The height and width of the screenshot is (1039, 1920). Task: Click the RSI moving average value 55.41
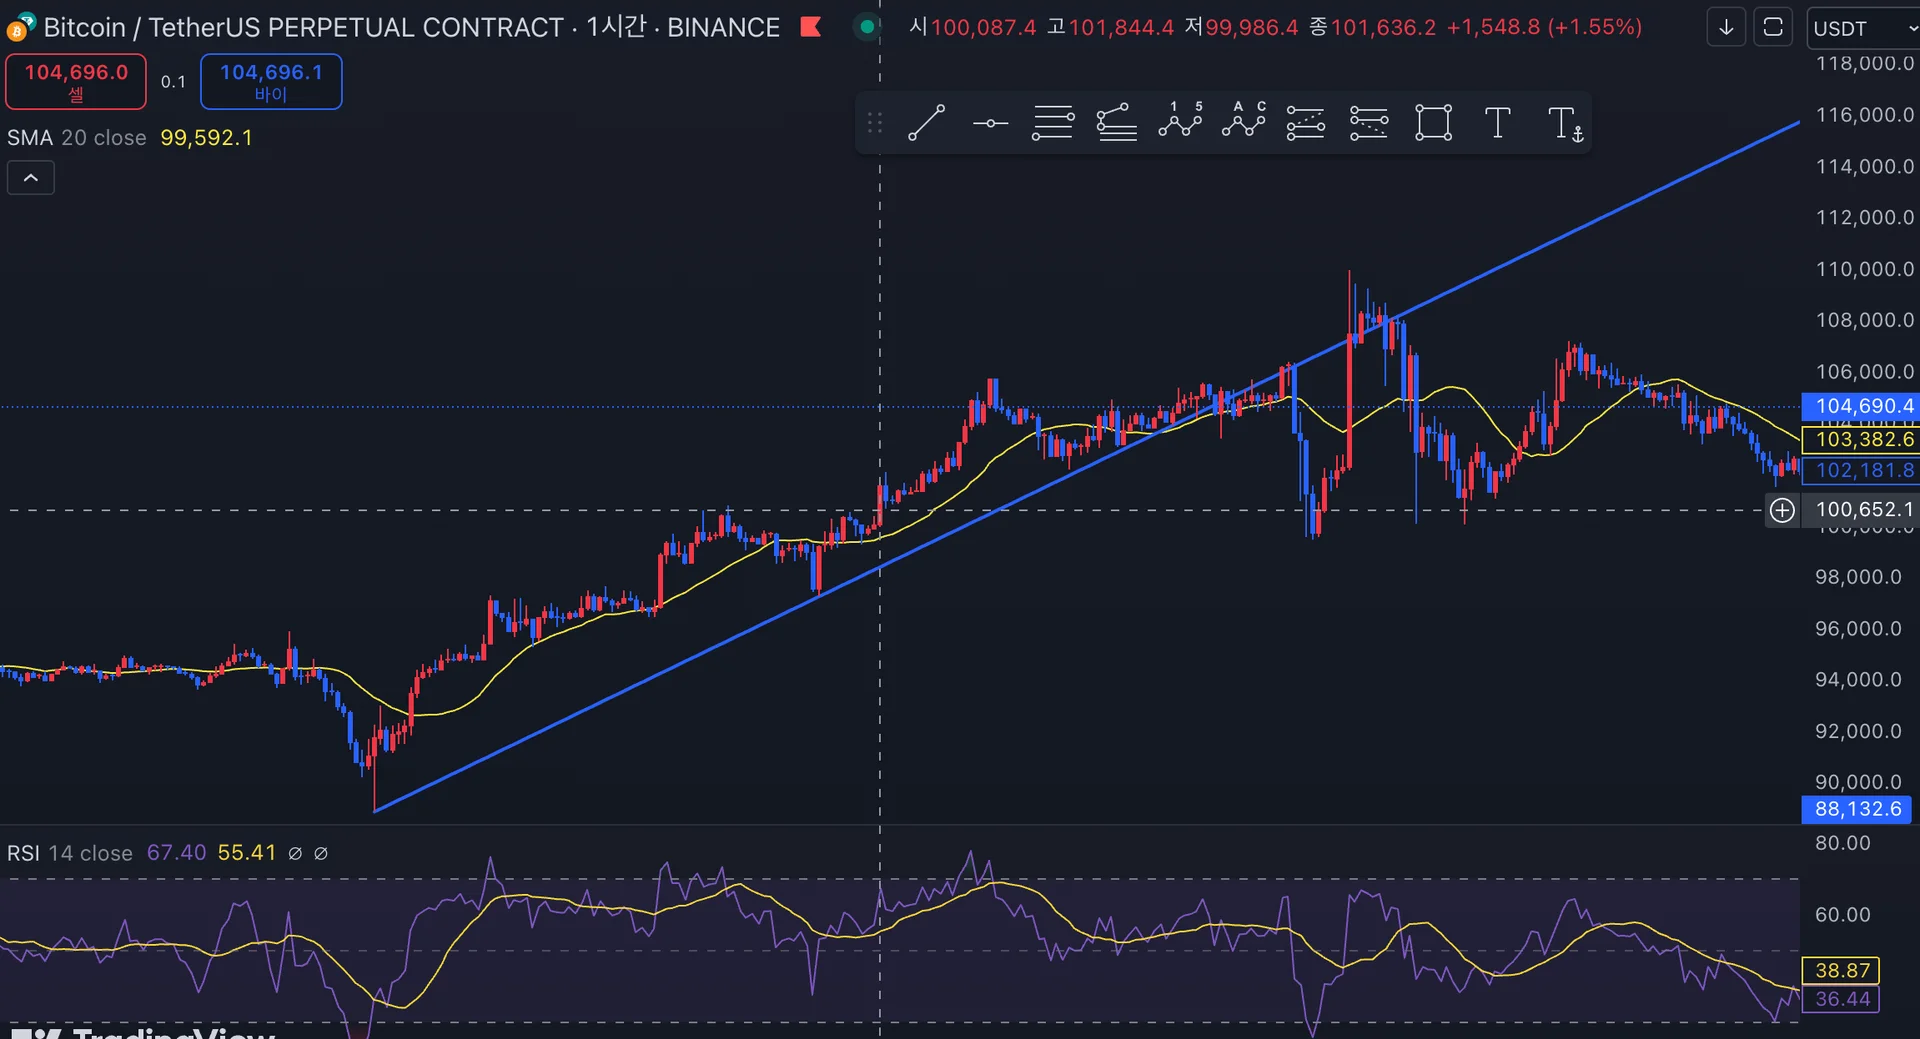[247, 853]
